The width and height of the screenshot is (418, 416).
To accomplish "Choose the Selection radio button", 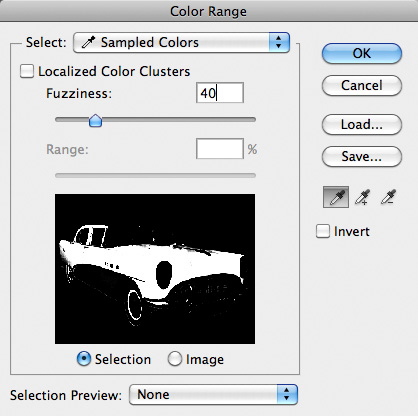I will click(x=83, y=359).
